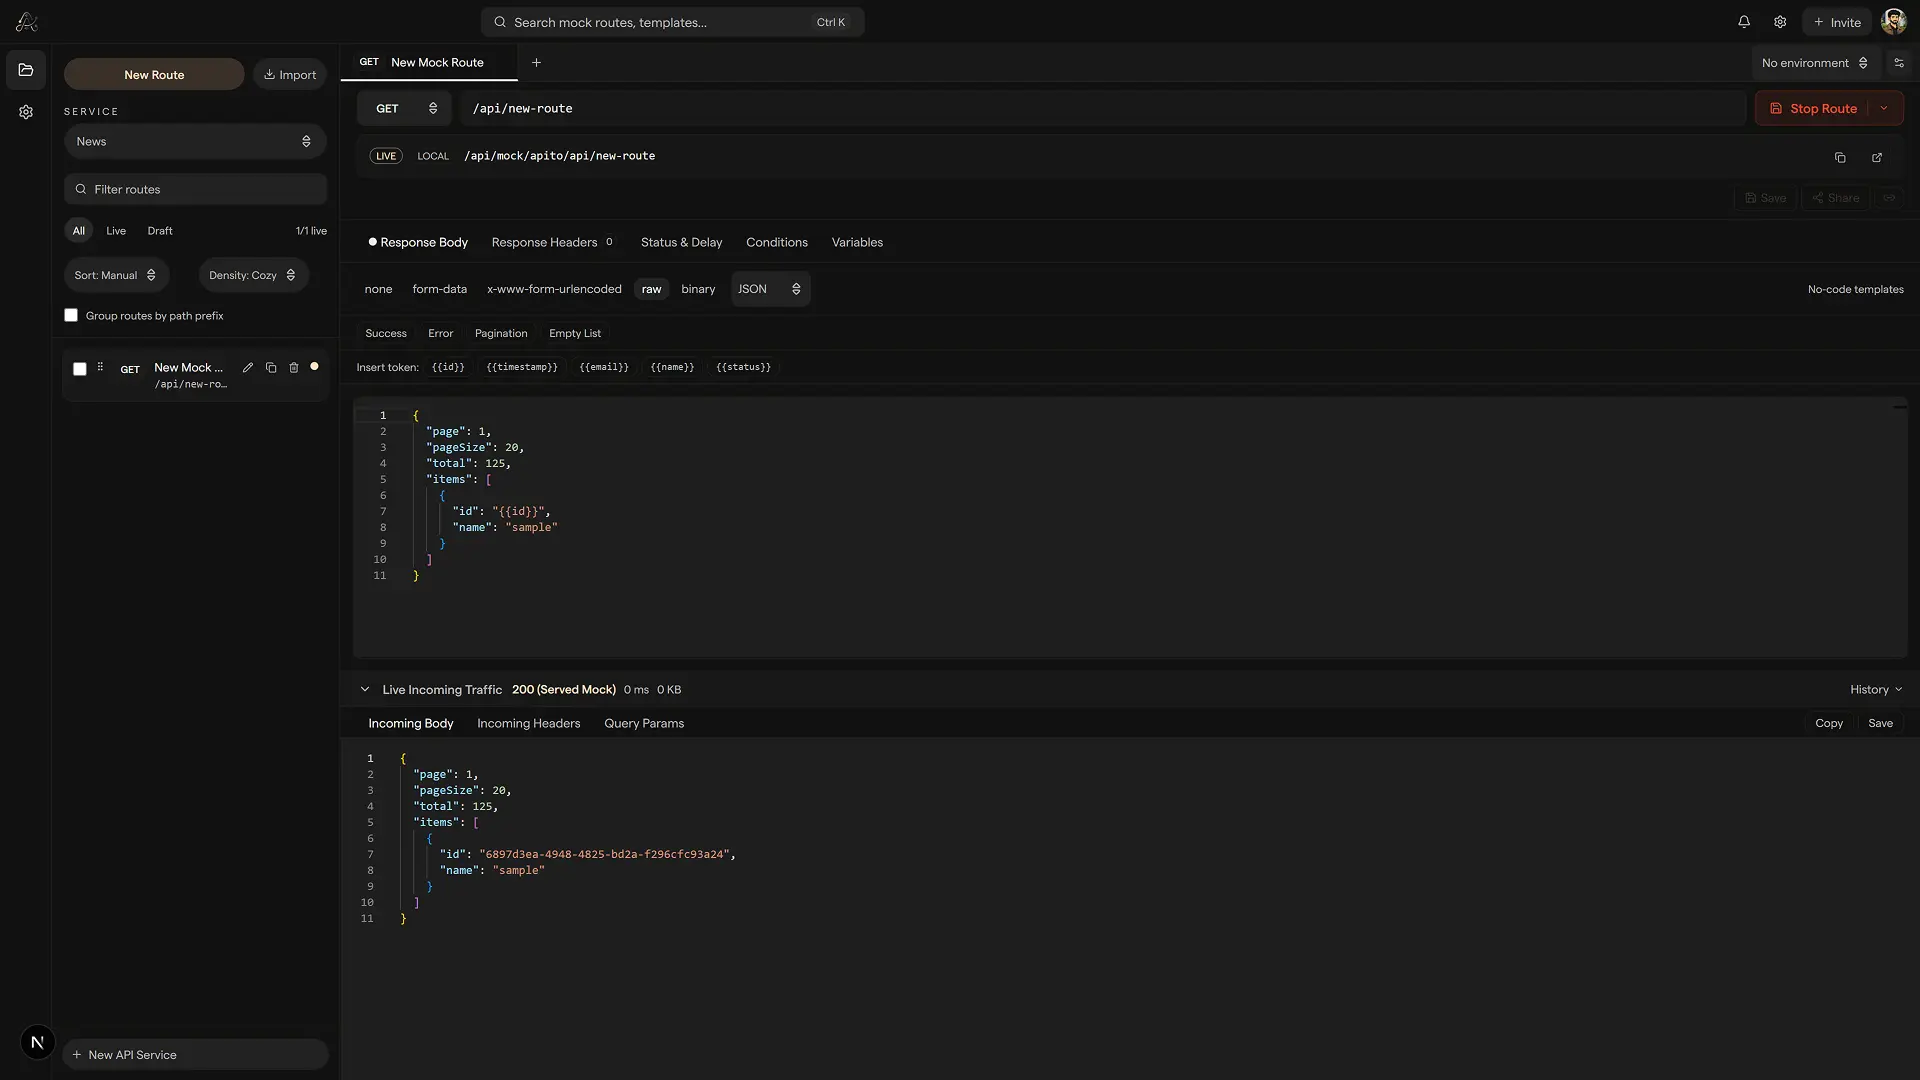Expand Stop Route options chevron
The width and height of the screenshot is (1920, 1080).
[x=1884, y=108]
